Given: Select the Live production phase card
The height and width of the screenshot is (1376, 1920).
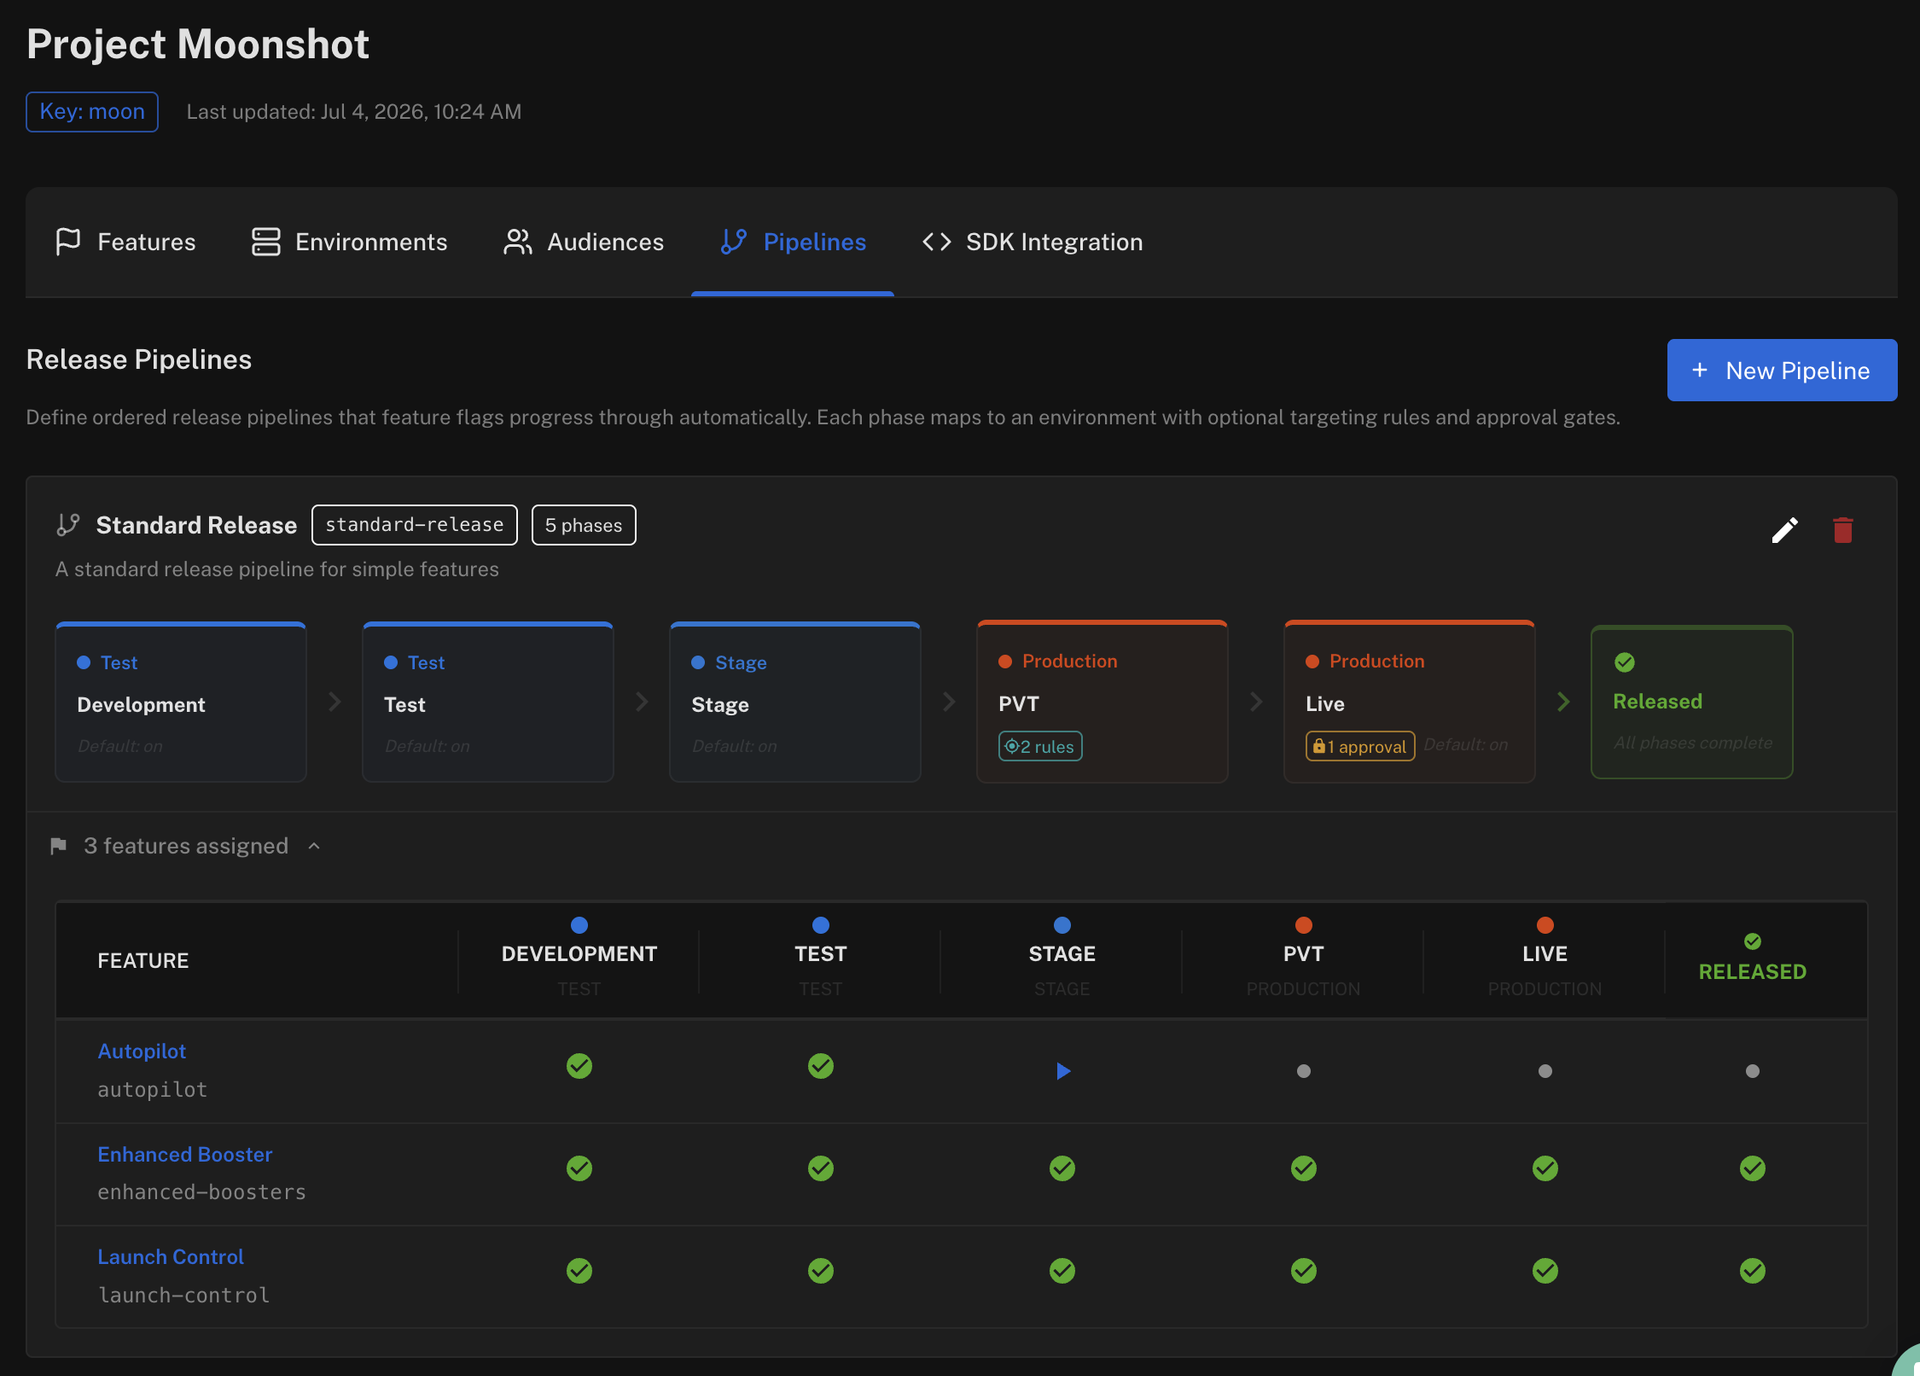Looking at the screenshot, I should click(x=1409, y=702).
